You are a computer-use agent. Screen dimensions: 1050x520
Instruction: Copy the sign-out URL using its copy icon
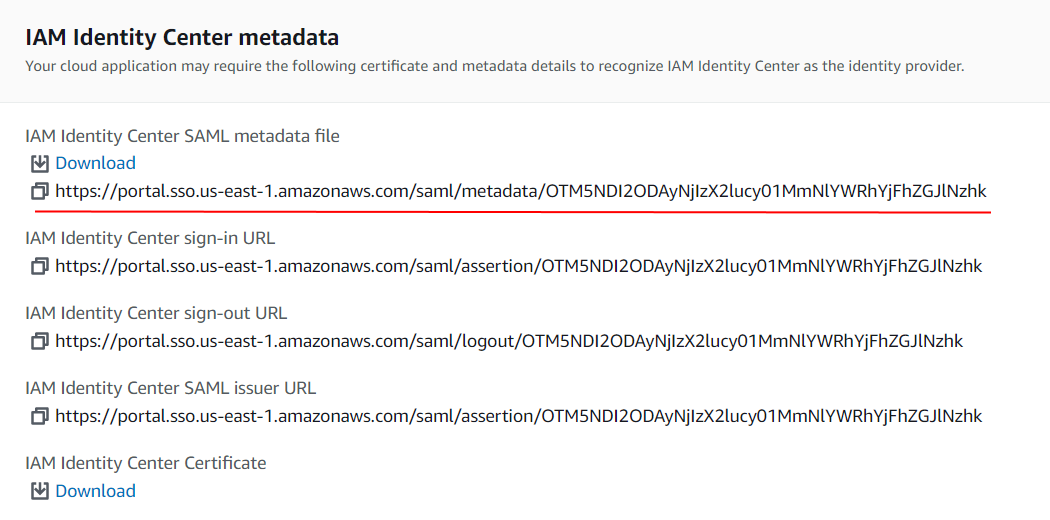coord(40,341)
